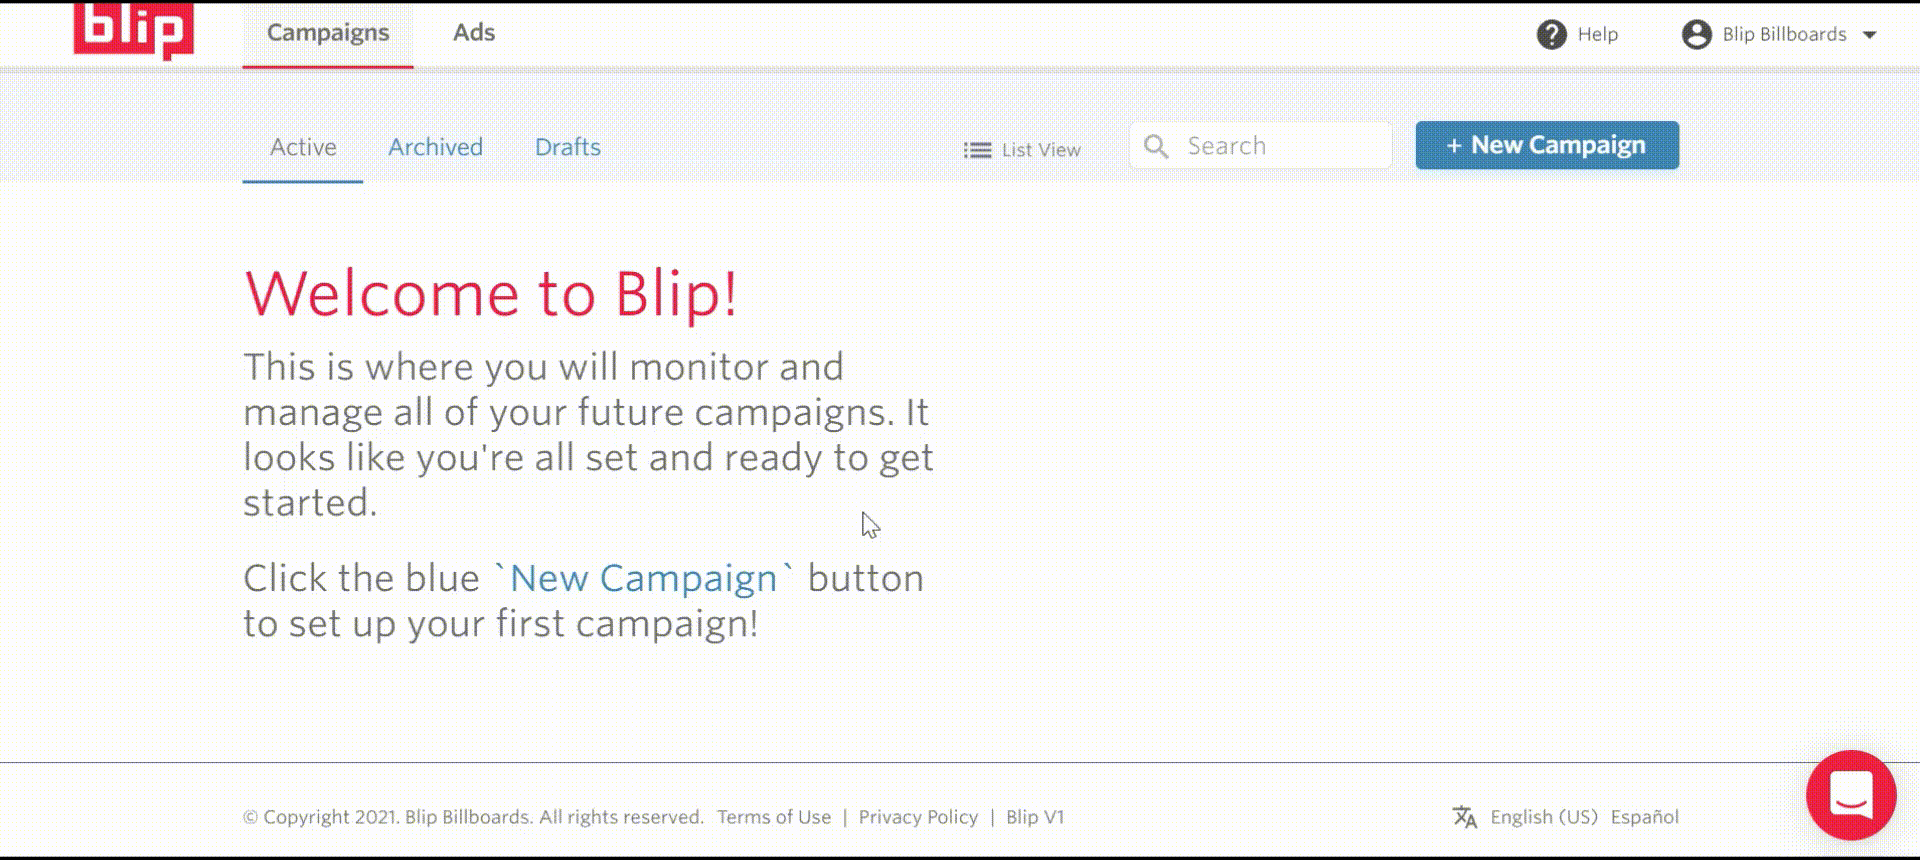Expand the Blip Billboards account dropdown arrow

point(1869,35)
